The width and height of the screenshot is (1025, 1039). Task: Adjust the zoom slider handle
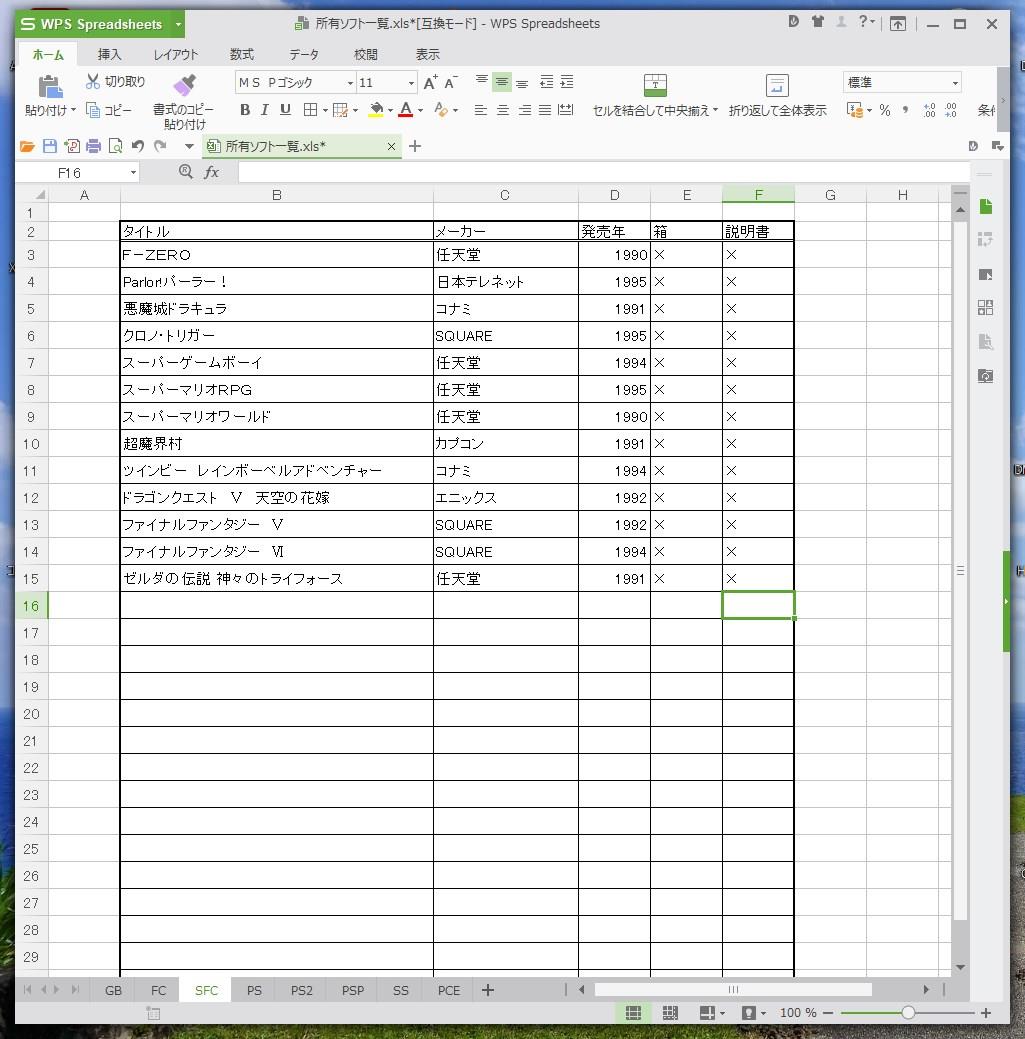tap(908, 1012)
